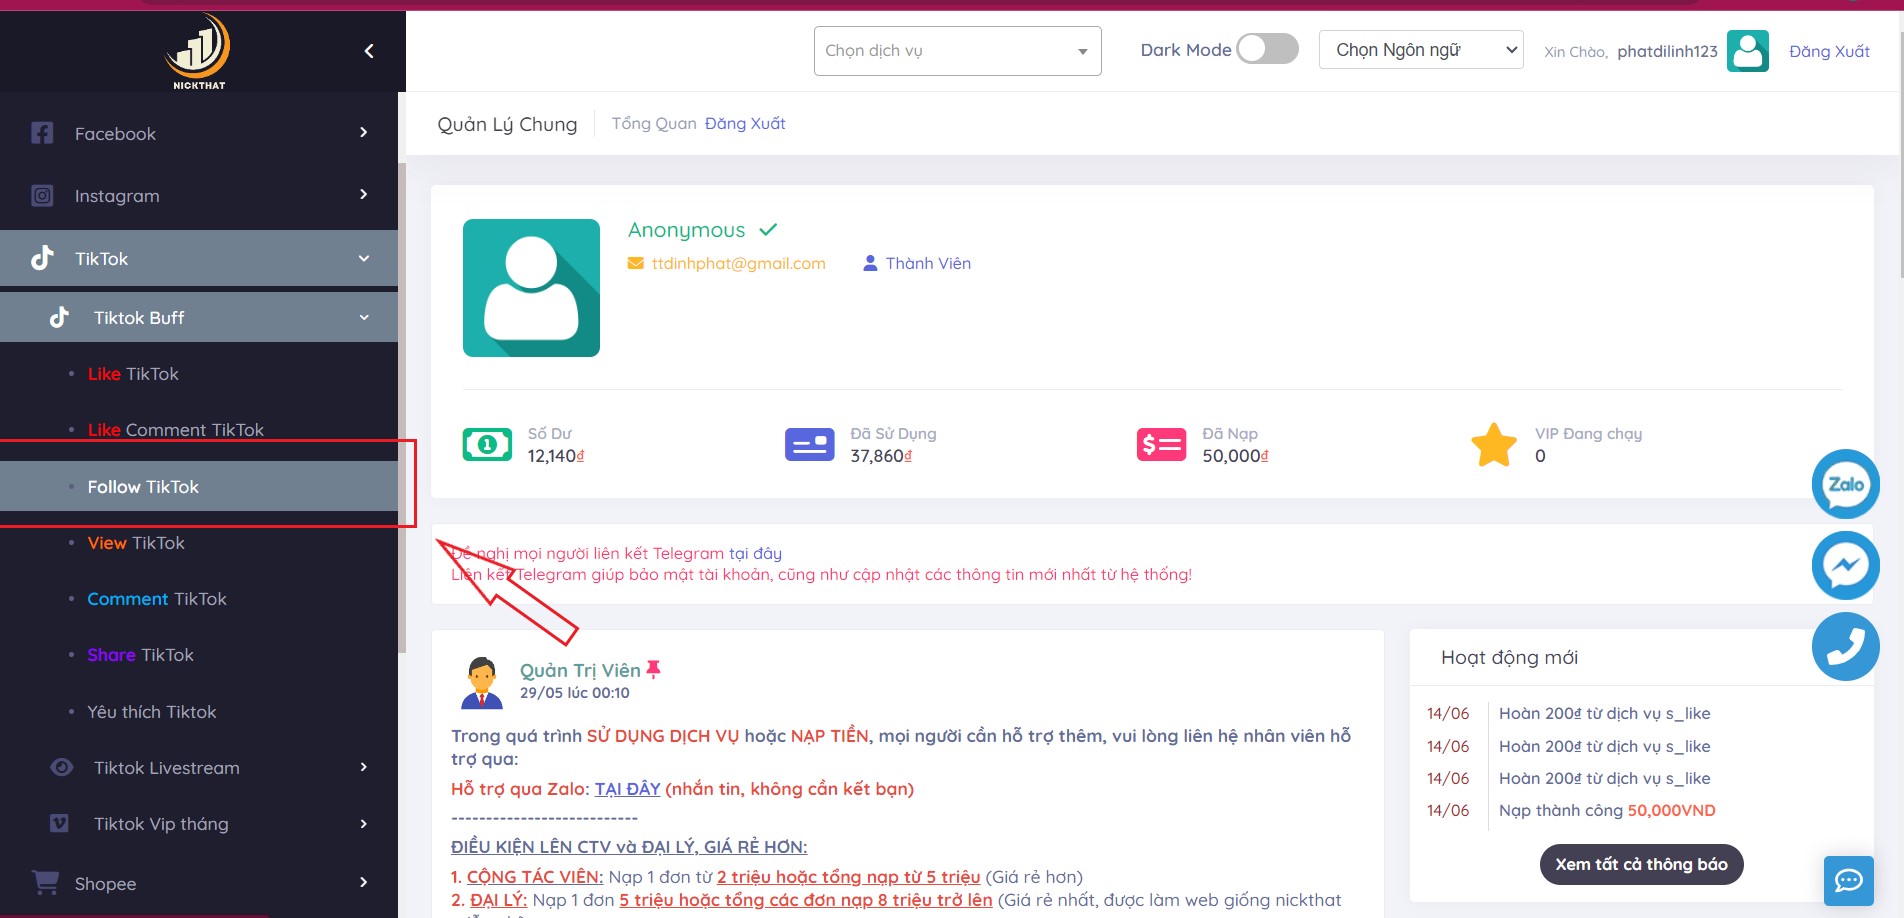Viewport: 1904px width, 918px height.
Task: Click the Nạp thành công 50,000VND entry
Action: [x=1607, y=810]
